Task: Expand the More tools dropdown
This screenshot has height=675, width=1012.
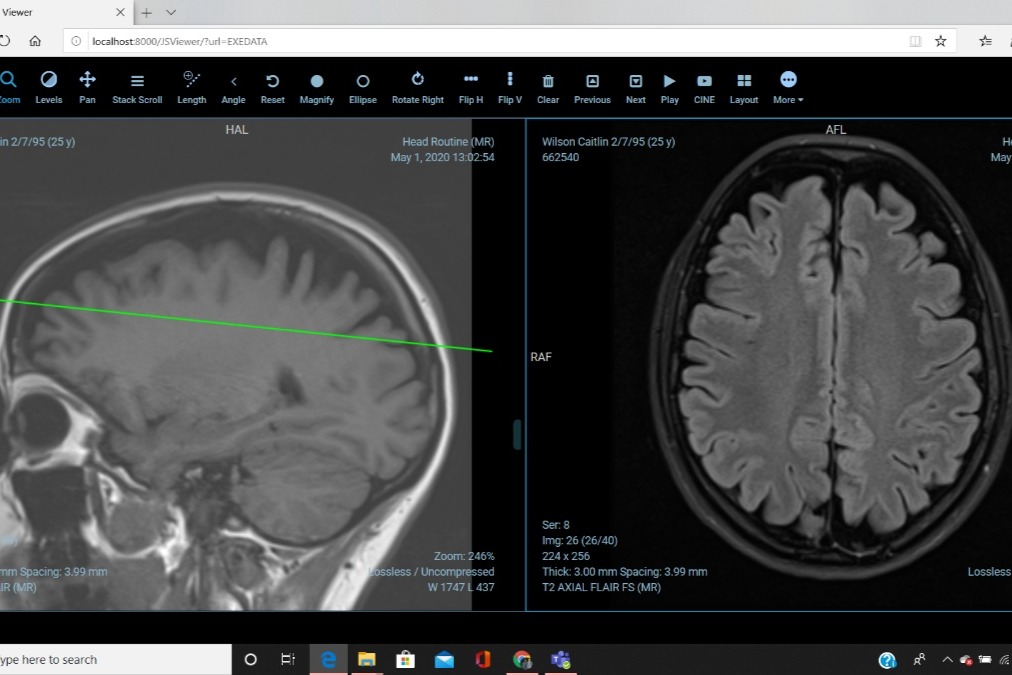Action: pyautogui.click(x=788, y=87)
